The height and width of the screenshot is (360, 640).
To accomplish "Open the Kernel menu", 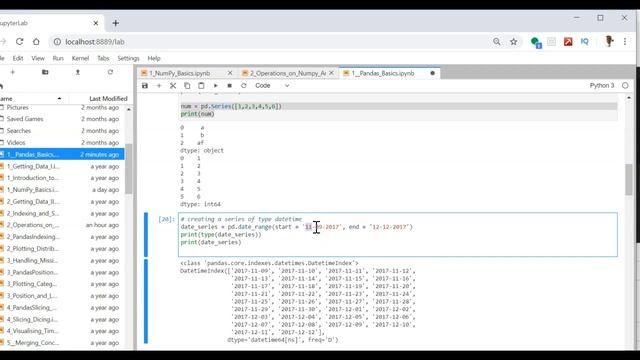I will [80, 58].
